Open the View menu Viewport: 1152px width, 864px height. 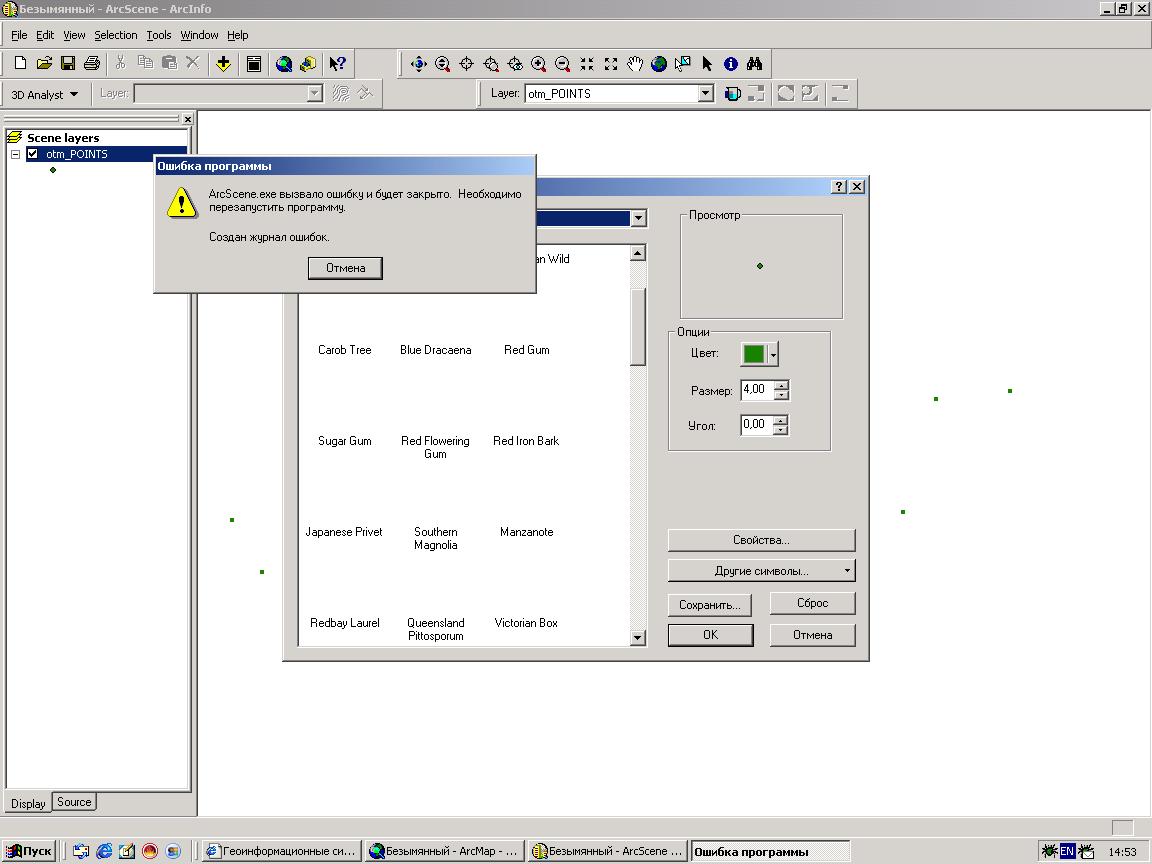(74, 35)
